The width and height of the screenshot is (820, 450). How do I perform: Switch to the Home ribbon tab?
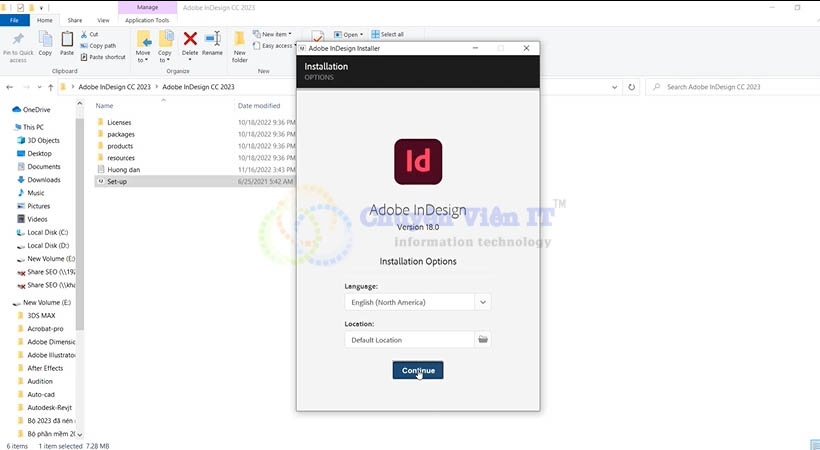44,20
